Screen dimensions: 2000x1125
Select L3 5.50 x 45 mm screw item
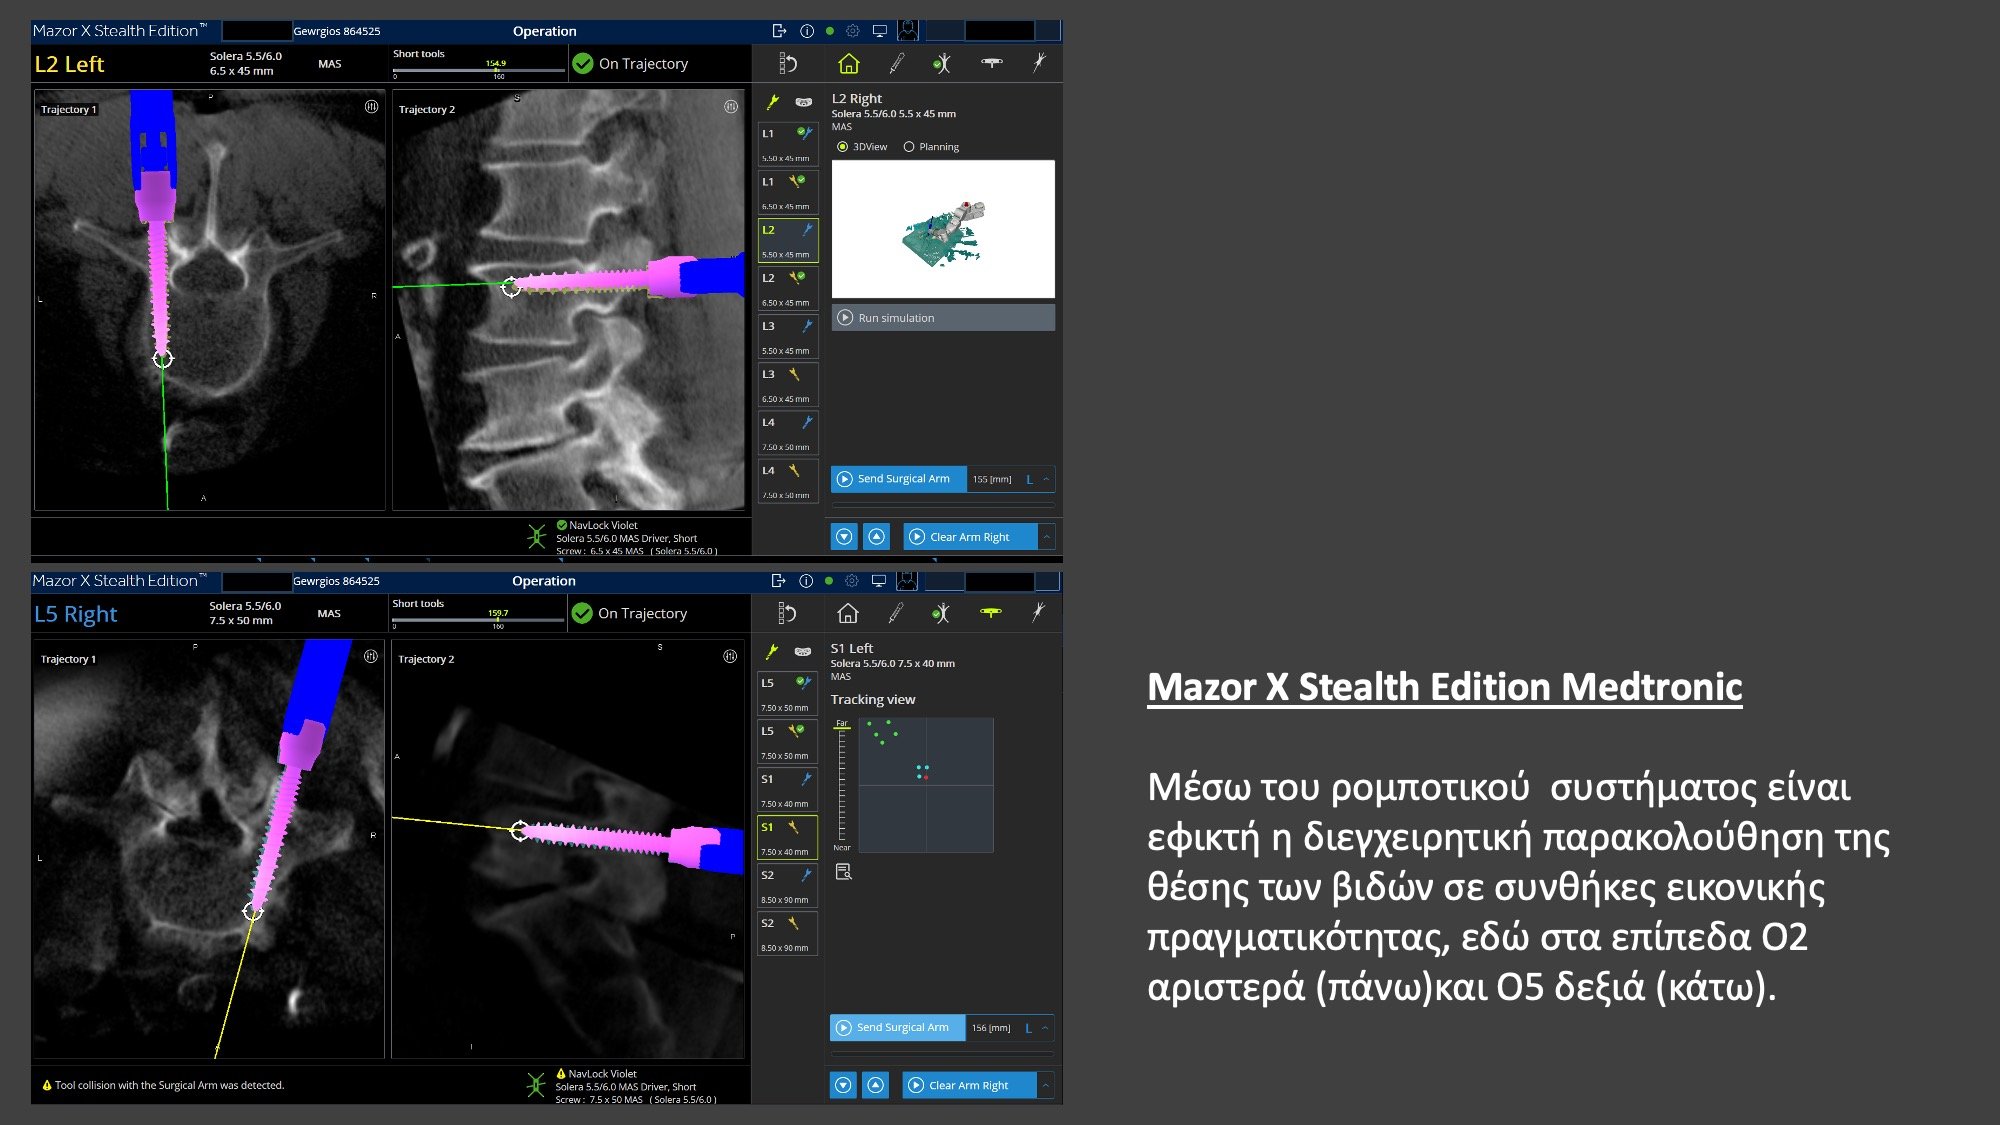[x=788, y=337]
